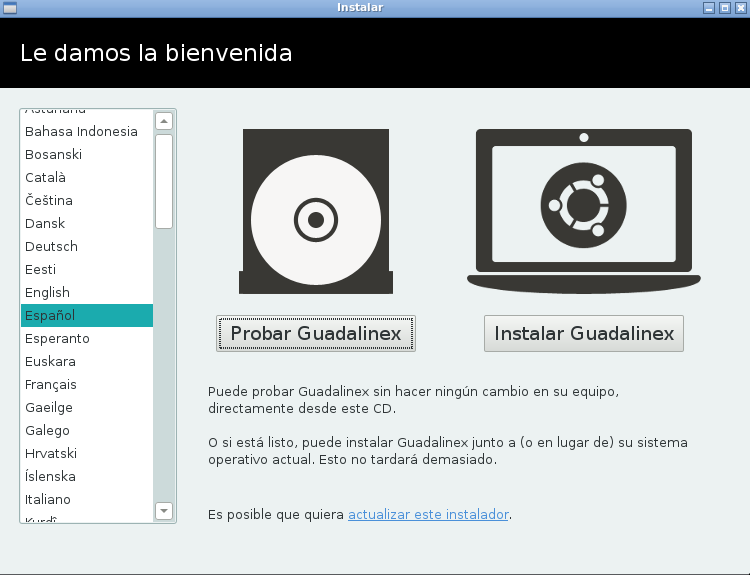
Task: Select Bosanski in the language list
Action: (x=87, y=155)
